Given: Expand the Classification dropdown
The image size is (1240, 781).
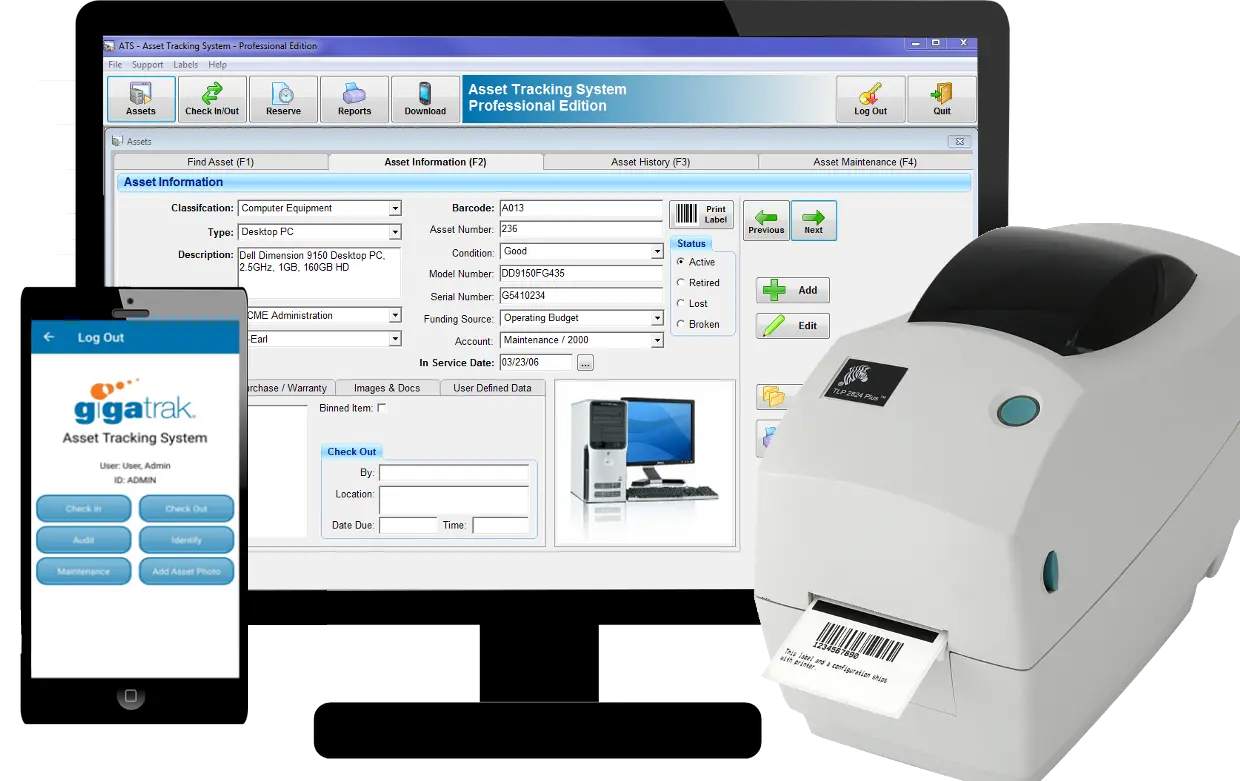Looking at the screenshot, I should point(395,209).
